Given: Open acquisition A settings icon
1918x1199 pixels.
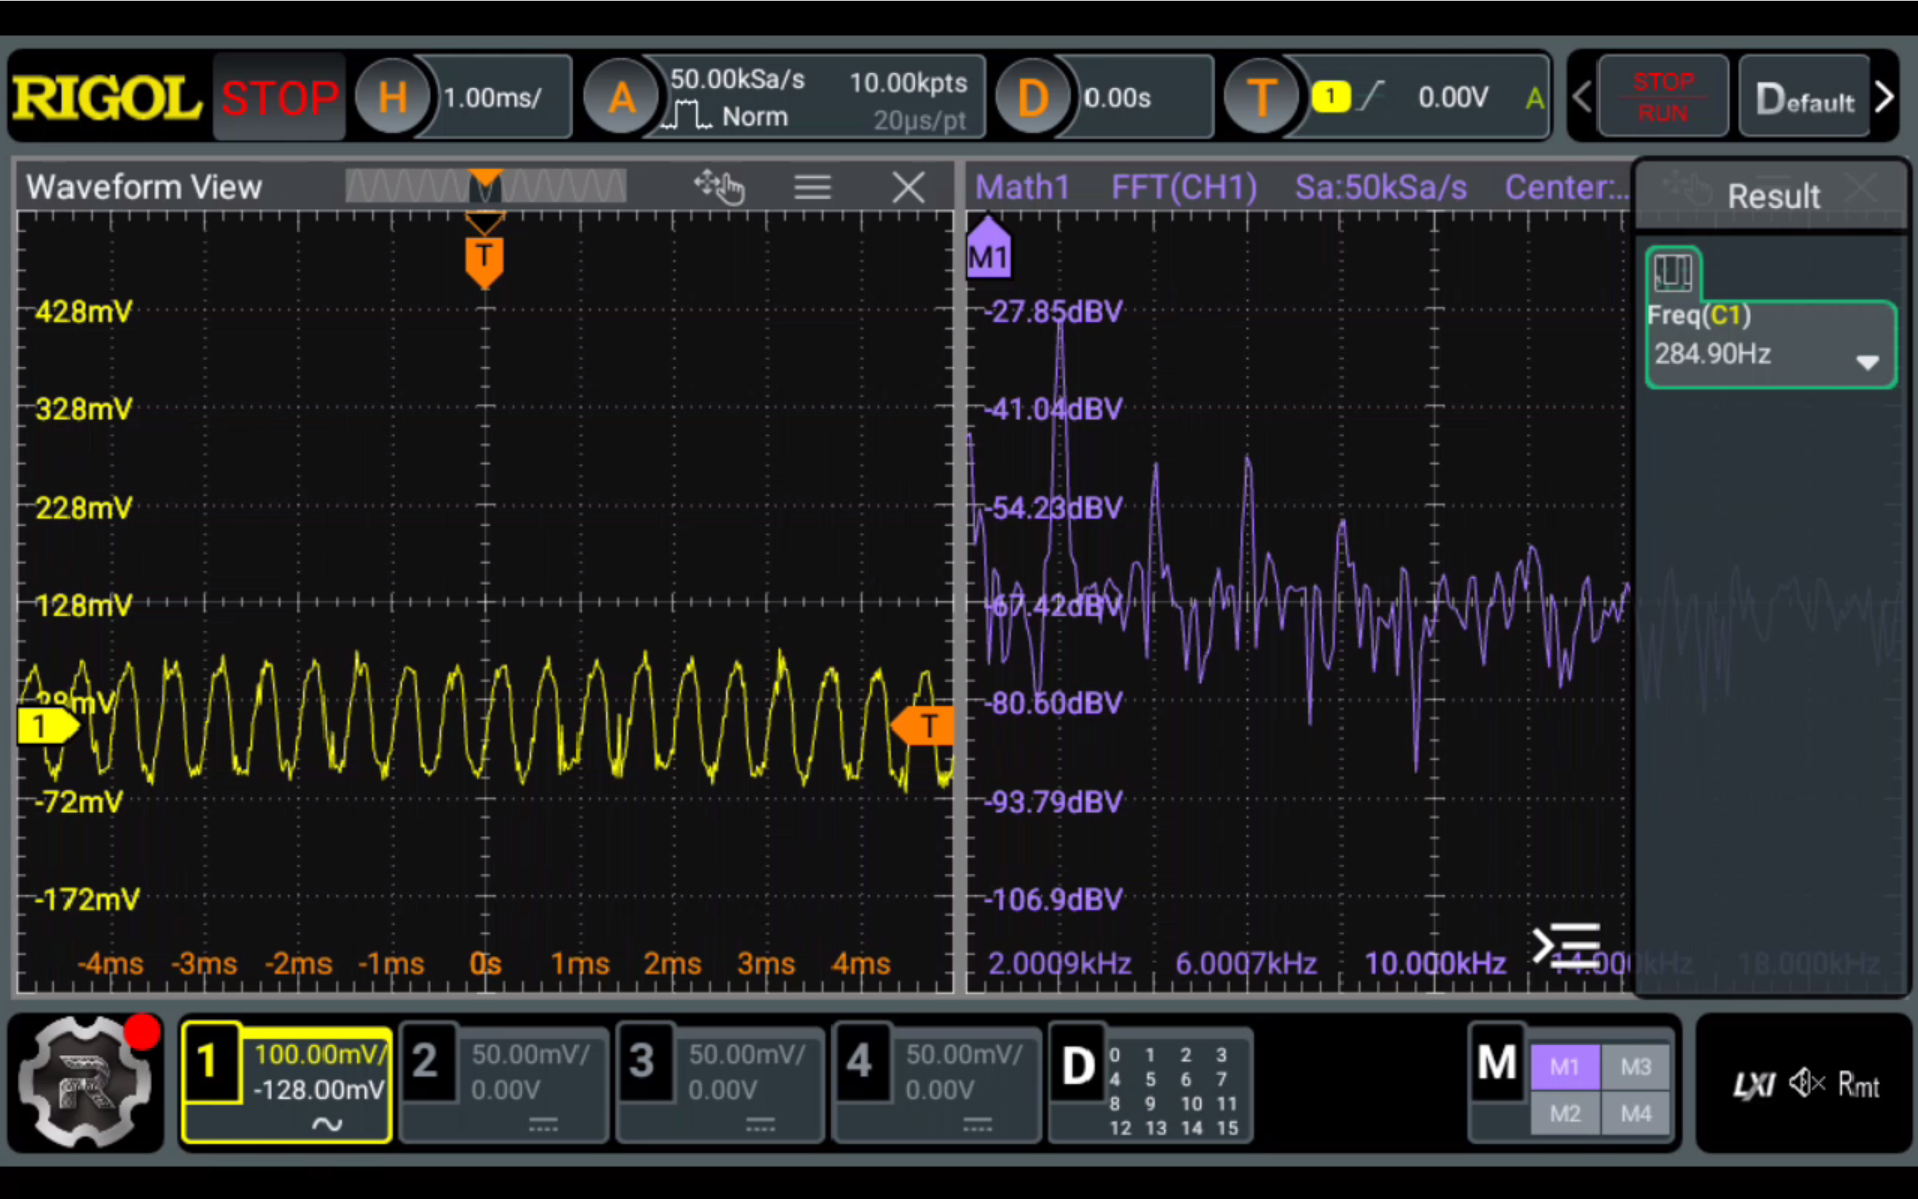Looking at the screenshot, I should click(x=621, y=98).
